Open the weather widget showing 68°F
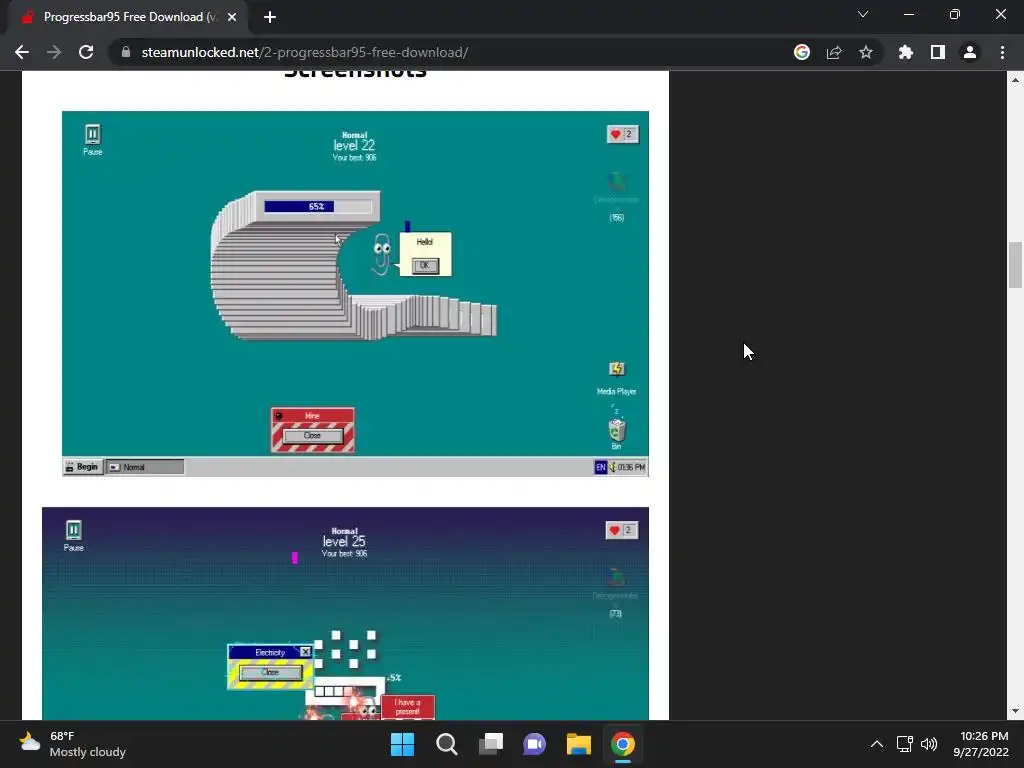 click(x=72, y=744)
